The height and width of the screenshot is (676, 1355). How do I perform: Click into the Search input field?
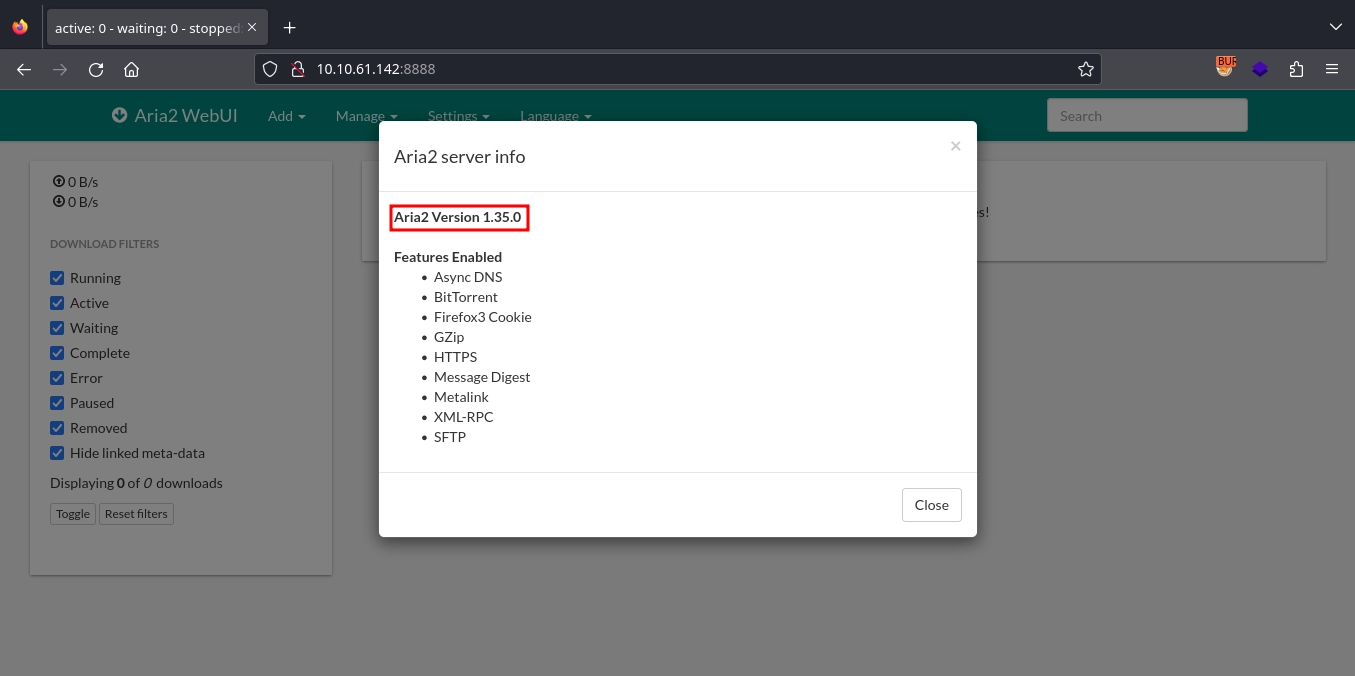(1146, 116)
